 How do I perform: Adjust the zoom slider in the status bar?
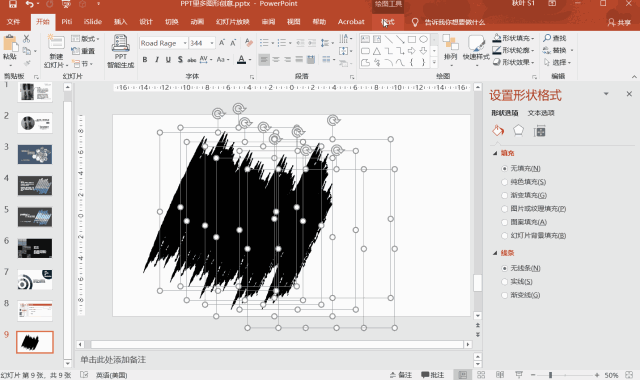pyautogui.click(x=550, y=375)
